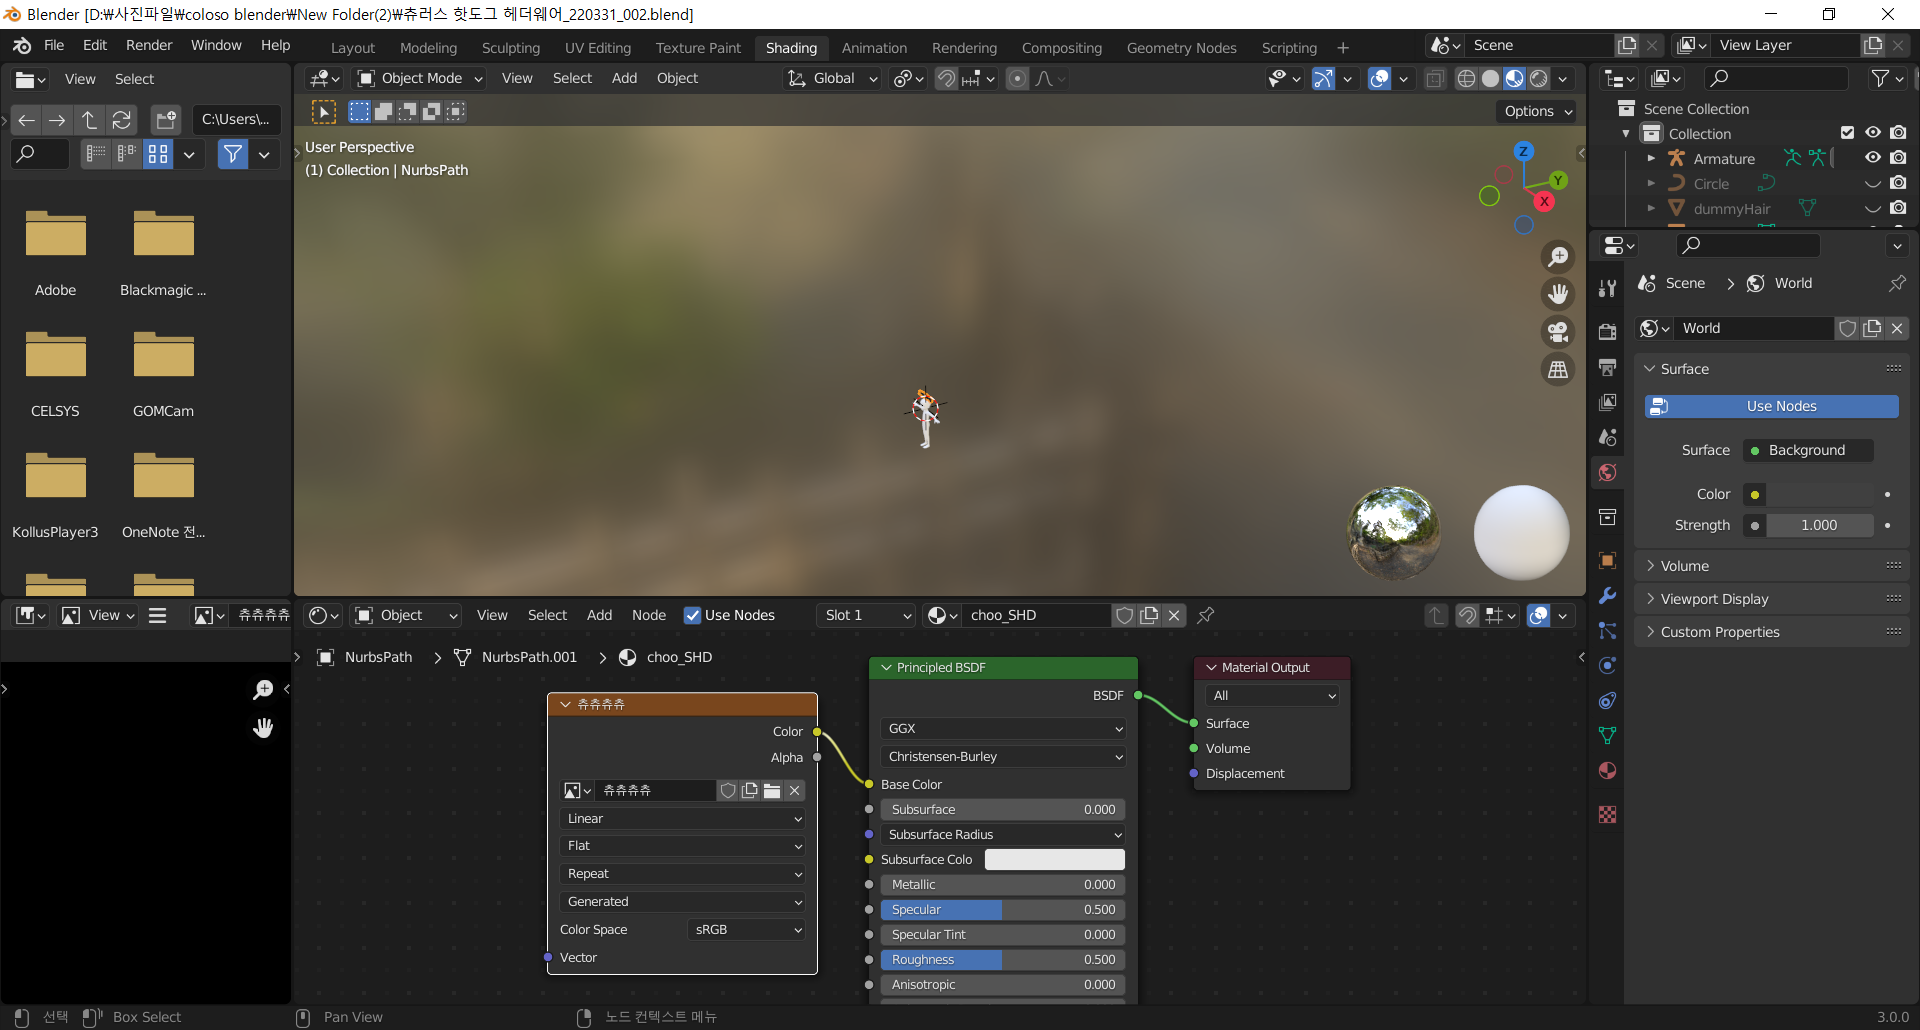Click Background surface shader button
Screen dimensions: 1920x1030
click(x=1808, y=450)
